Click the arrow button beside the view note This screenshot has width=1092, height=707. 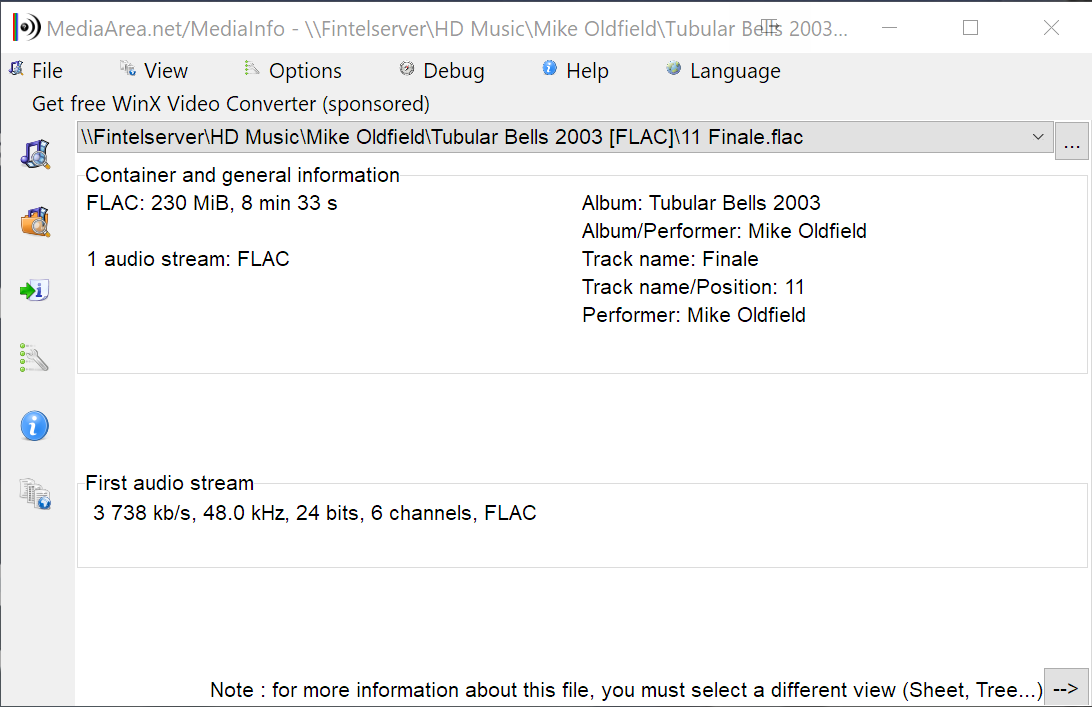click(1066, 689)
